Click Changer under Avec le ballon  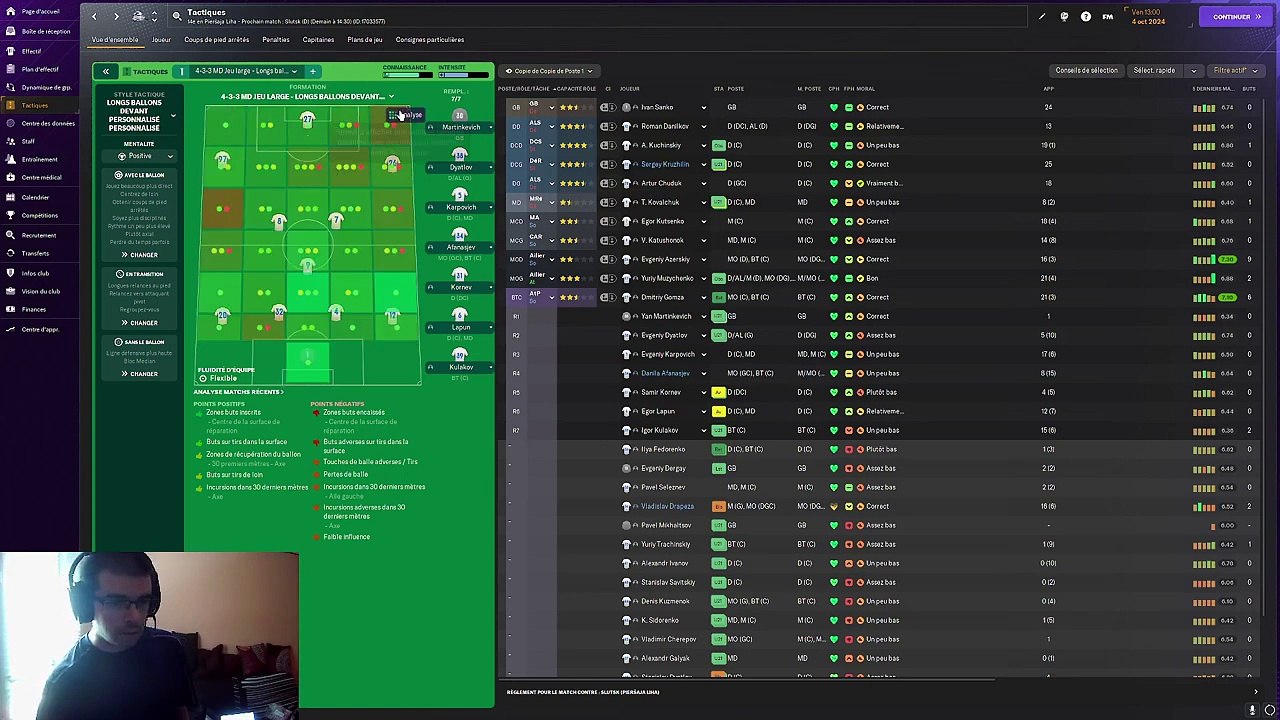pos(140,255)
